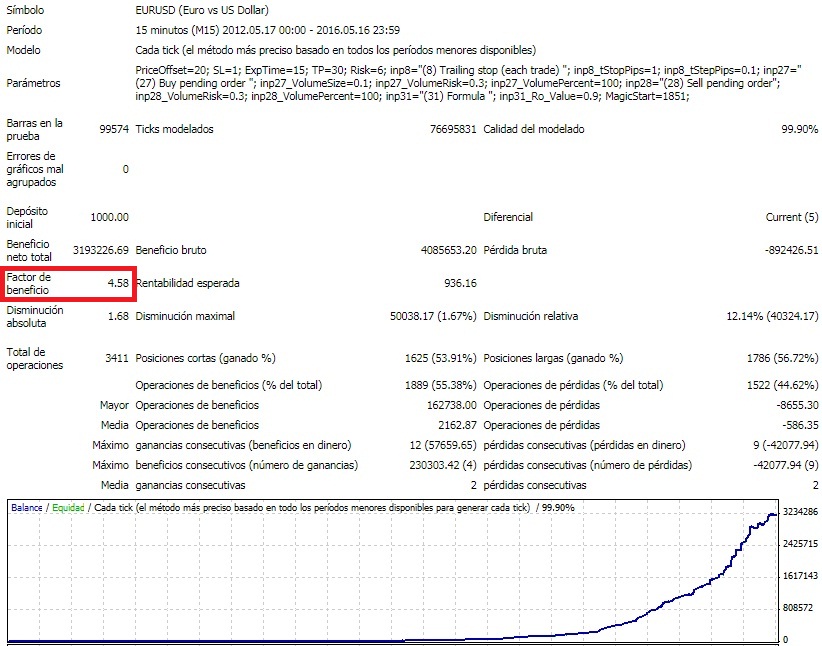Viewport: 822px width, 646px height.
Task: Click "pérdidas consecutivas (número de pérdidas)" label
Action: (x=587, y=465)
